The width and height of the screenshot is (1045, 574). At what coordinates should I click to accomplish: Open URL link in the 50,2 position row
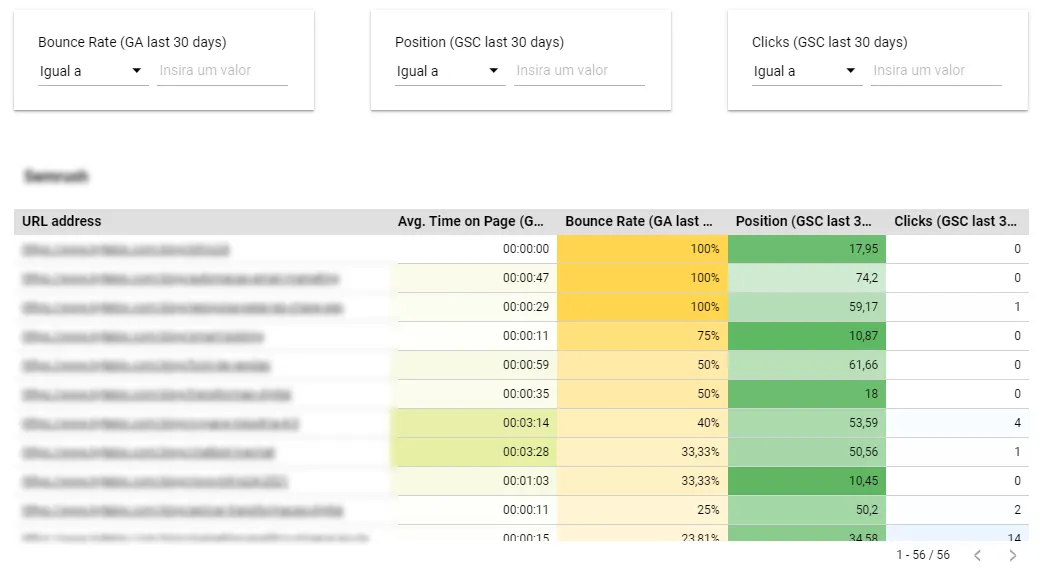tap(182, 511)
